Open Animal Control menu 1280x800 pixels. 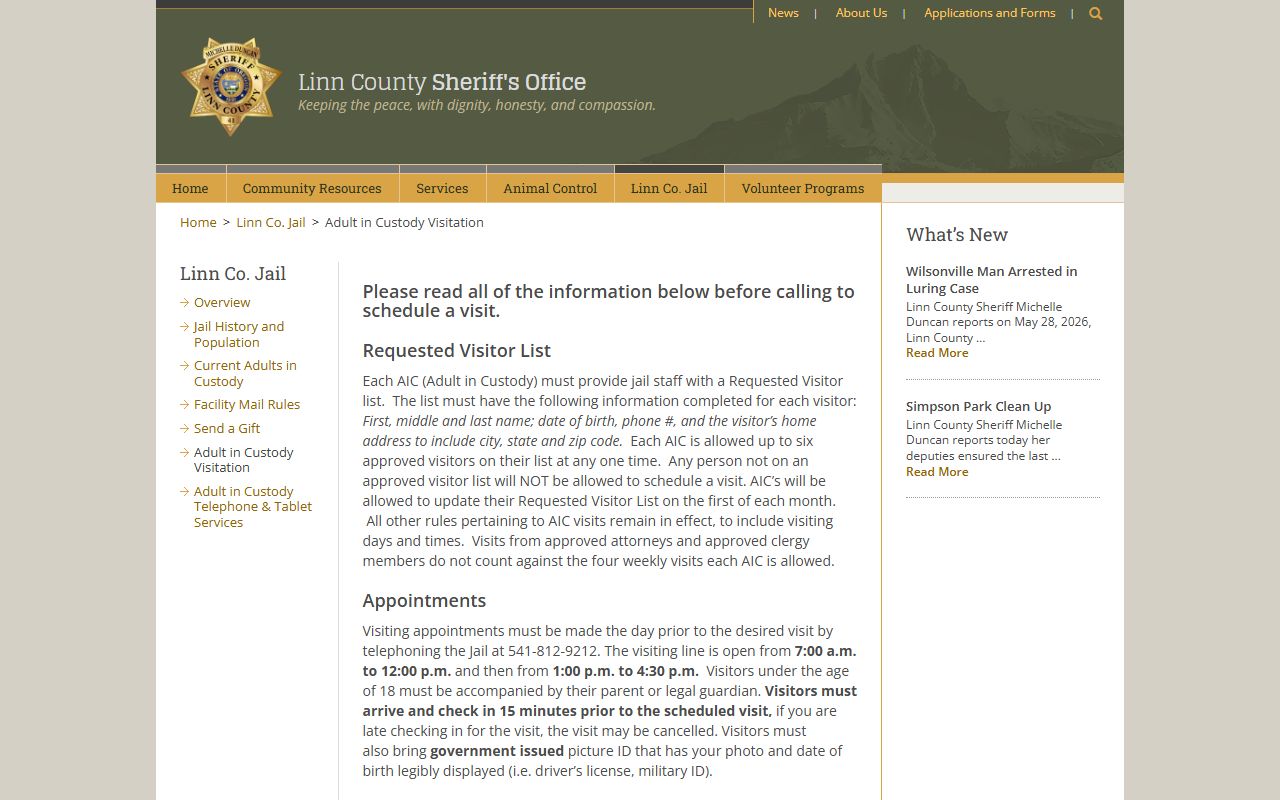point(550,188)
